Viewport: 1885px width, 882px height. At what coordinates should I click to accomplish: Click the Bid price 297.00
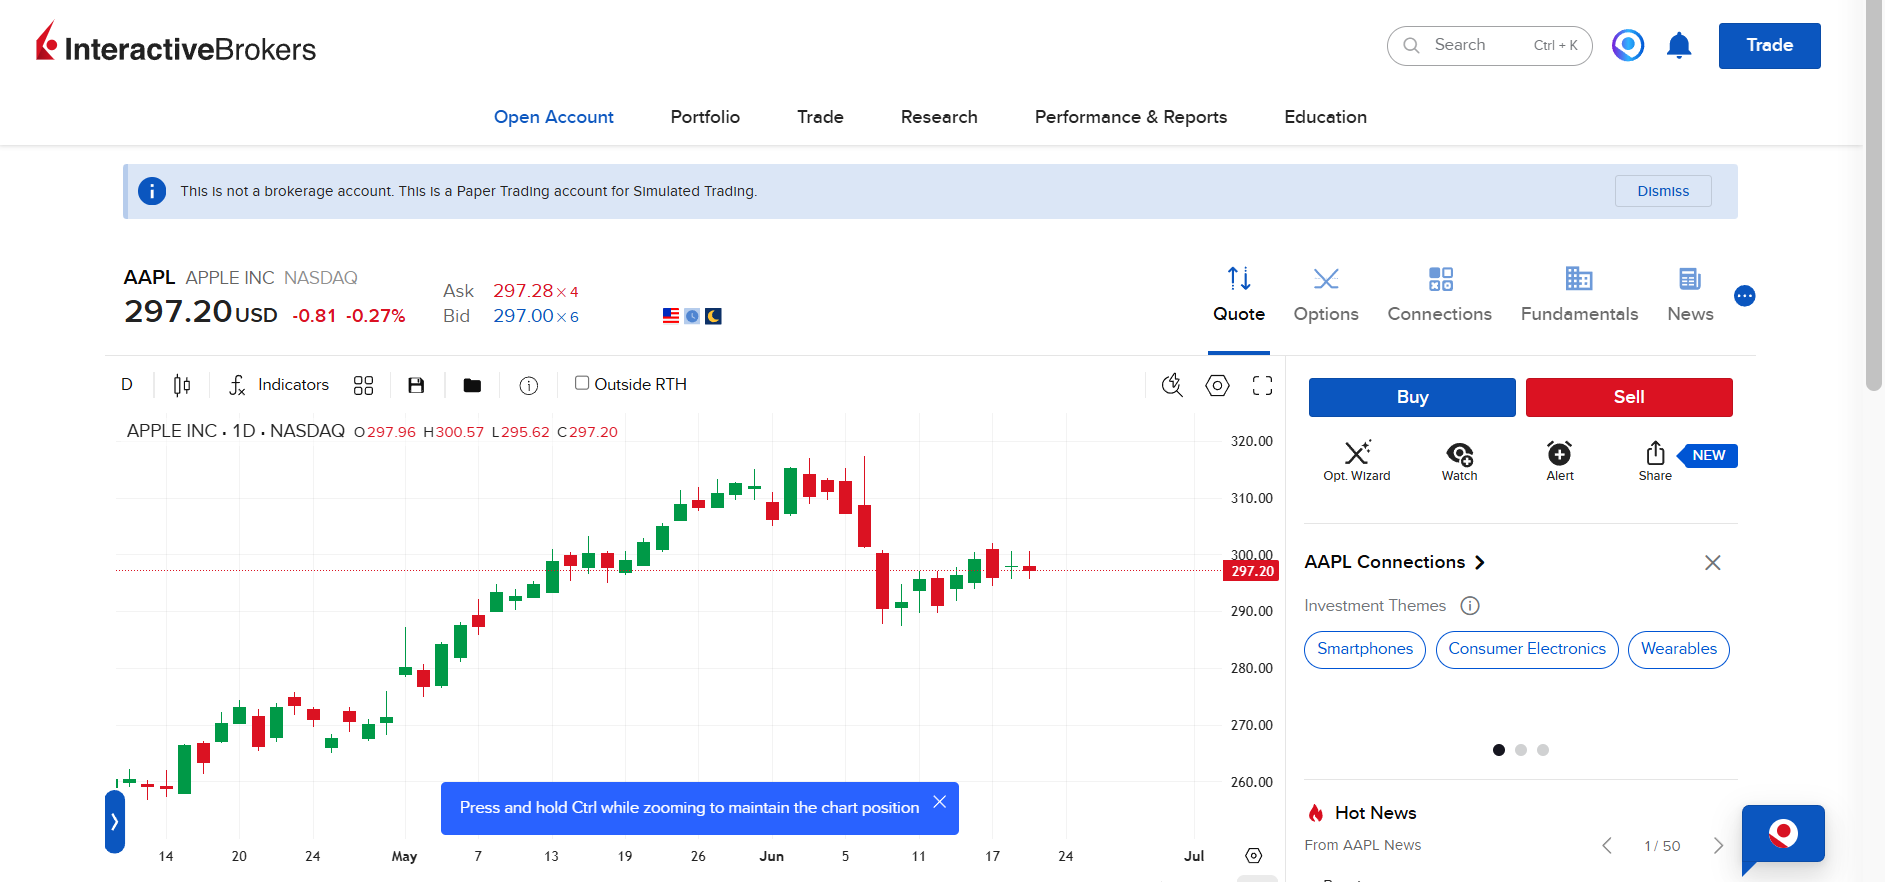tap(523, 316)
